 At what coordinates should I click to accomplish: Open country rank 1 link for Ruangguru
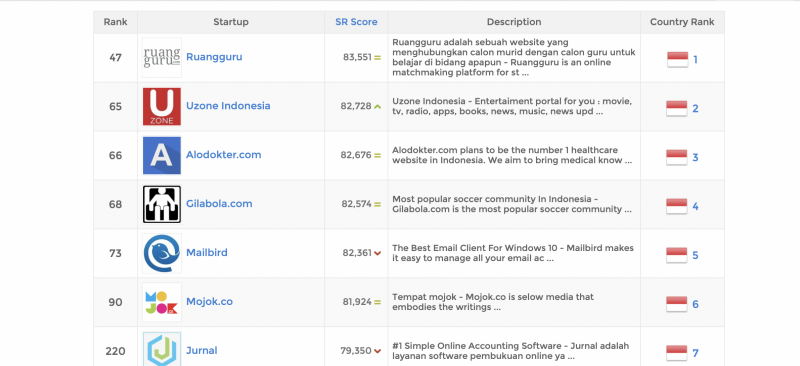pos(695,60)
